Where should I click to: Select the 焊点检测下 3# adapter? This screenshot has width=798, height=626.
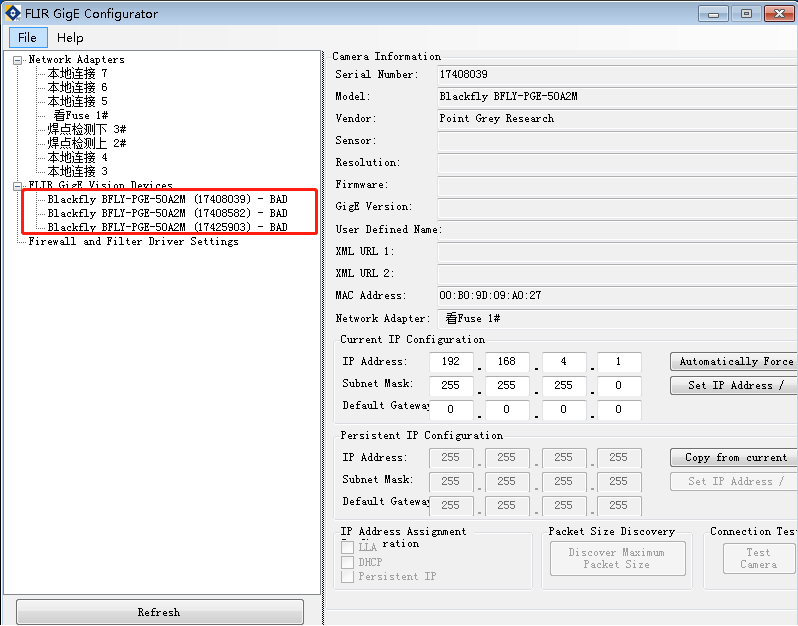[87, 129]
